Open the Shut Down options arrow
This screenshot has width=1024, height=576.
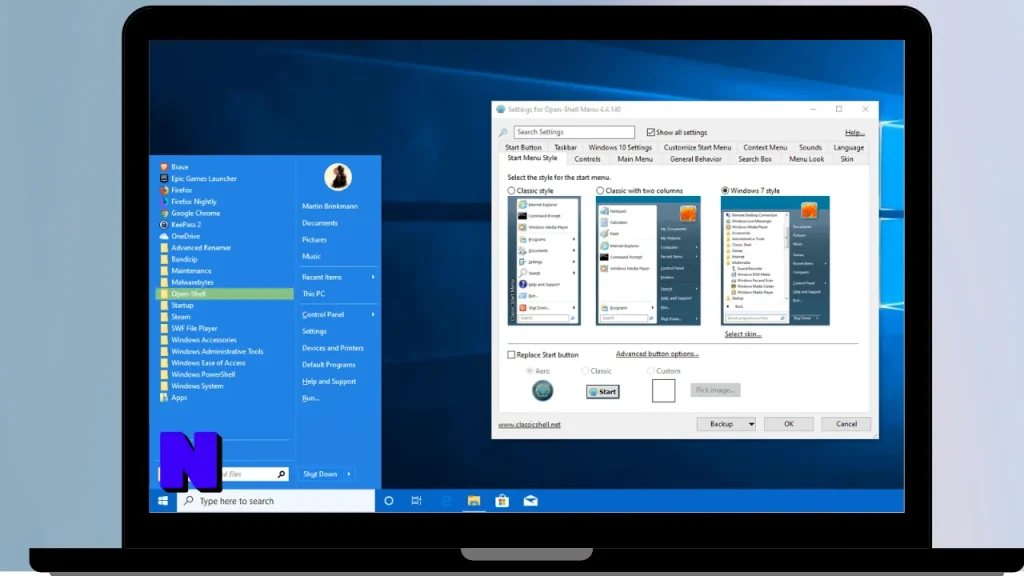(349, 474)
